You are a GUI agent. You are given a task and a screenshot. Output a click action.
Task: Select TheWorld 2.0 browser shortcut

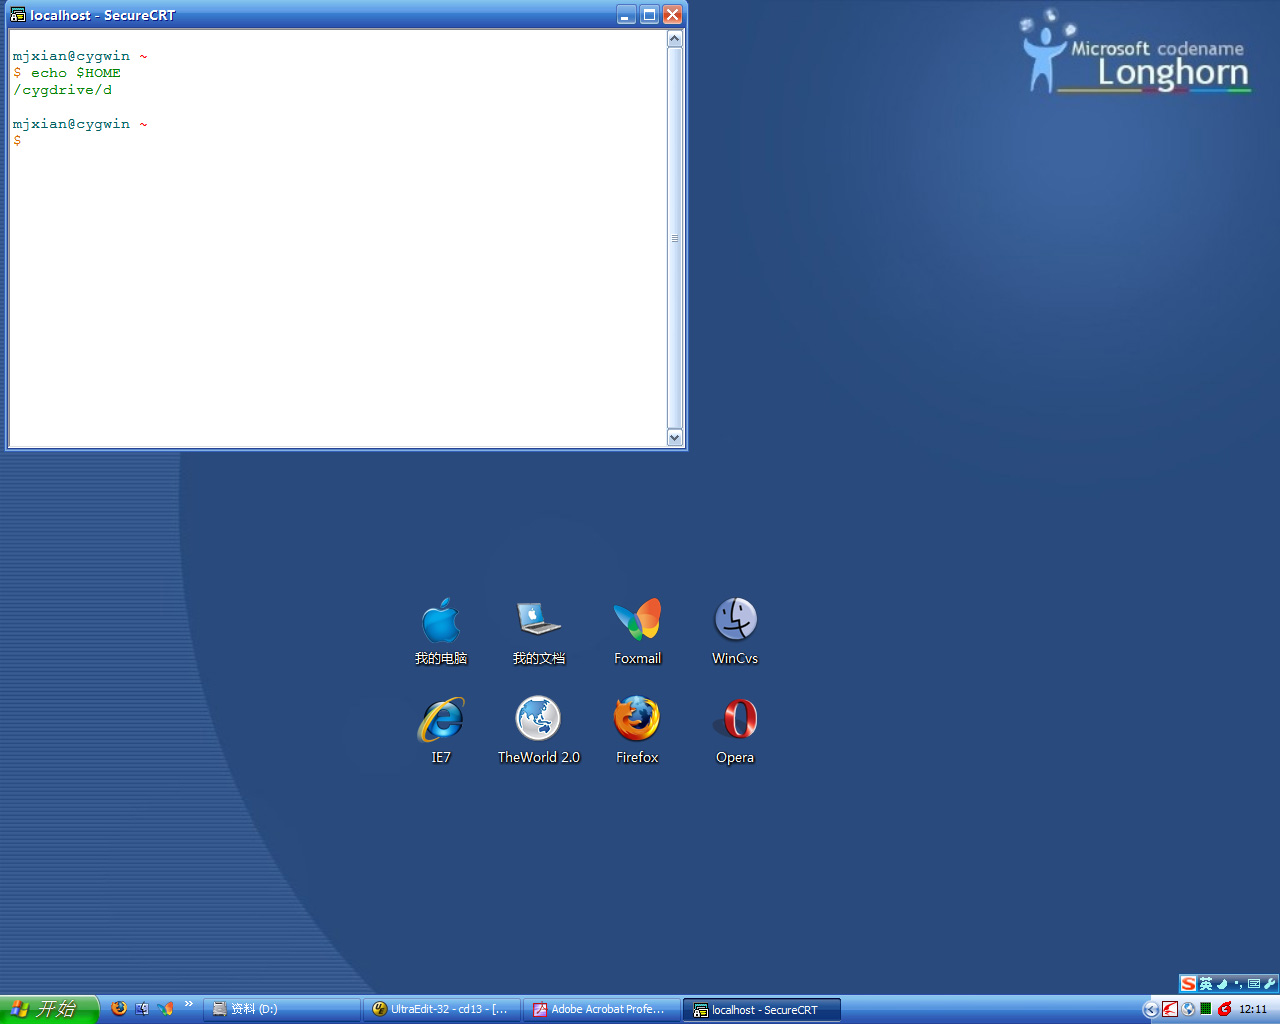point(539,730)
